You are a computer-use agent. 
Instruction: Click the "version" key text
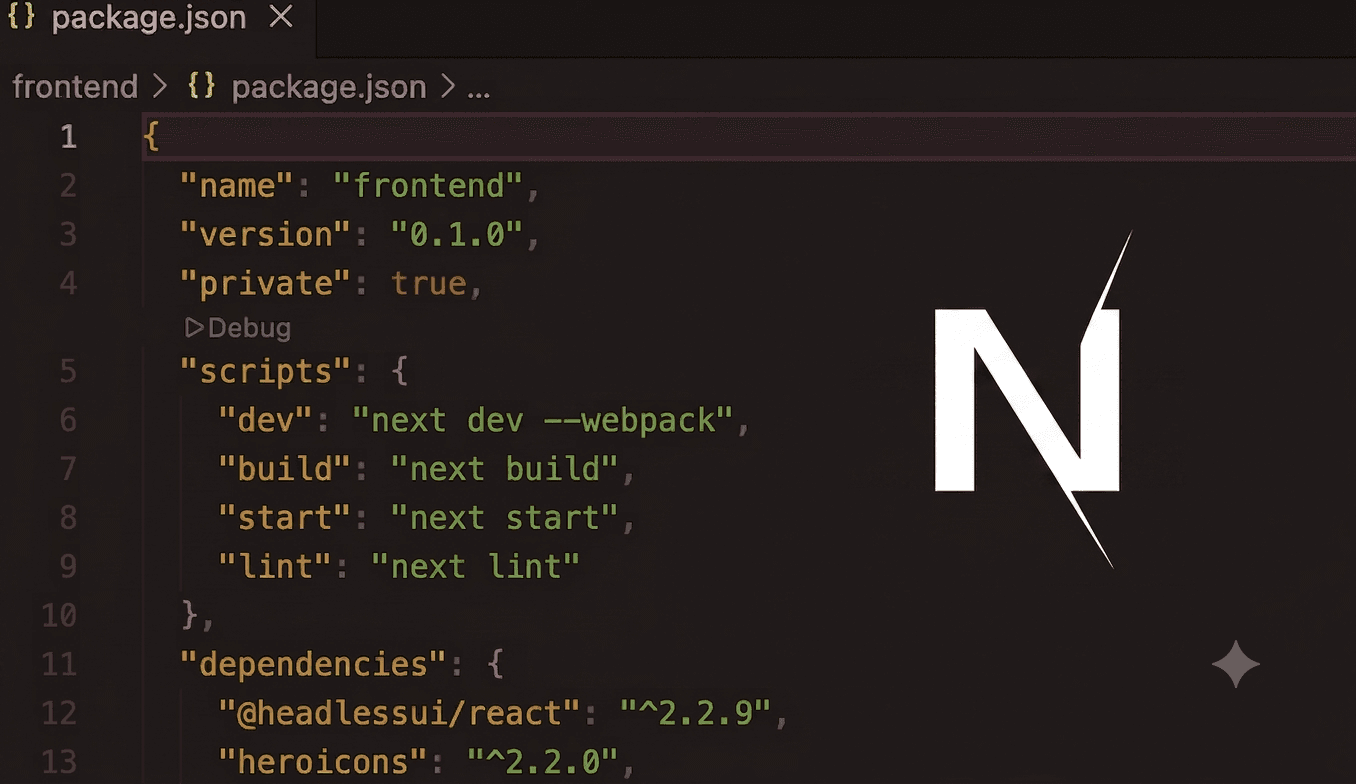tap(266, 234)
